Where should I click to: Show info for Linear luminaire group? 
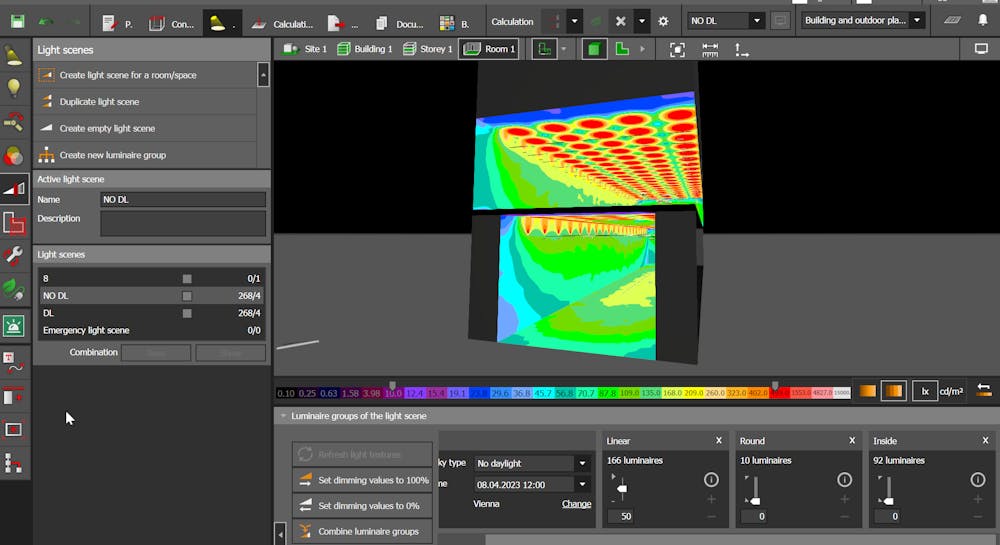pyautogui.click(x=711, y=480)
